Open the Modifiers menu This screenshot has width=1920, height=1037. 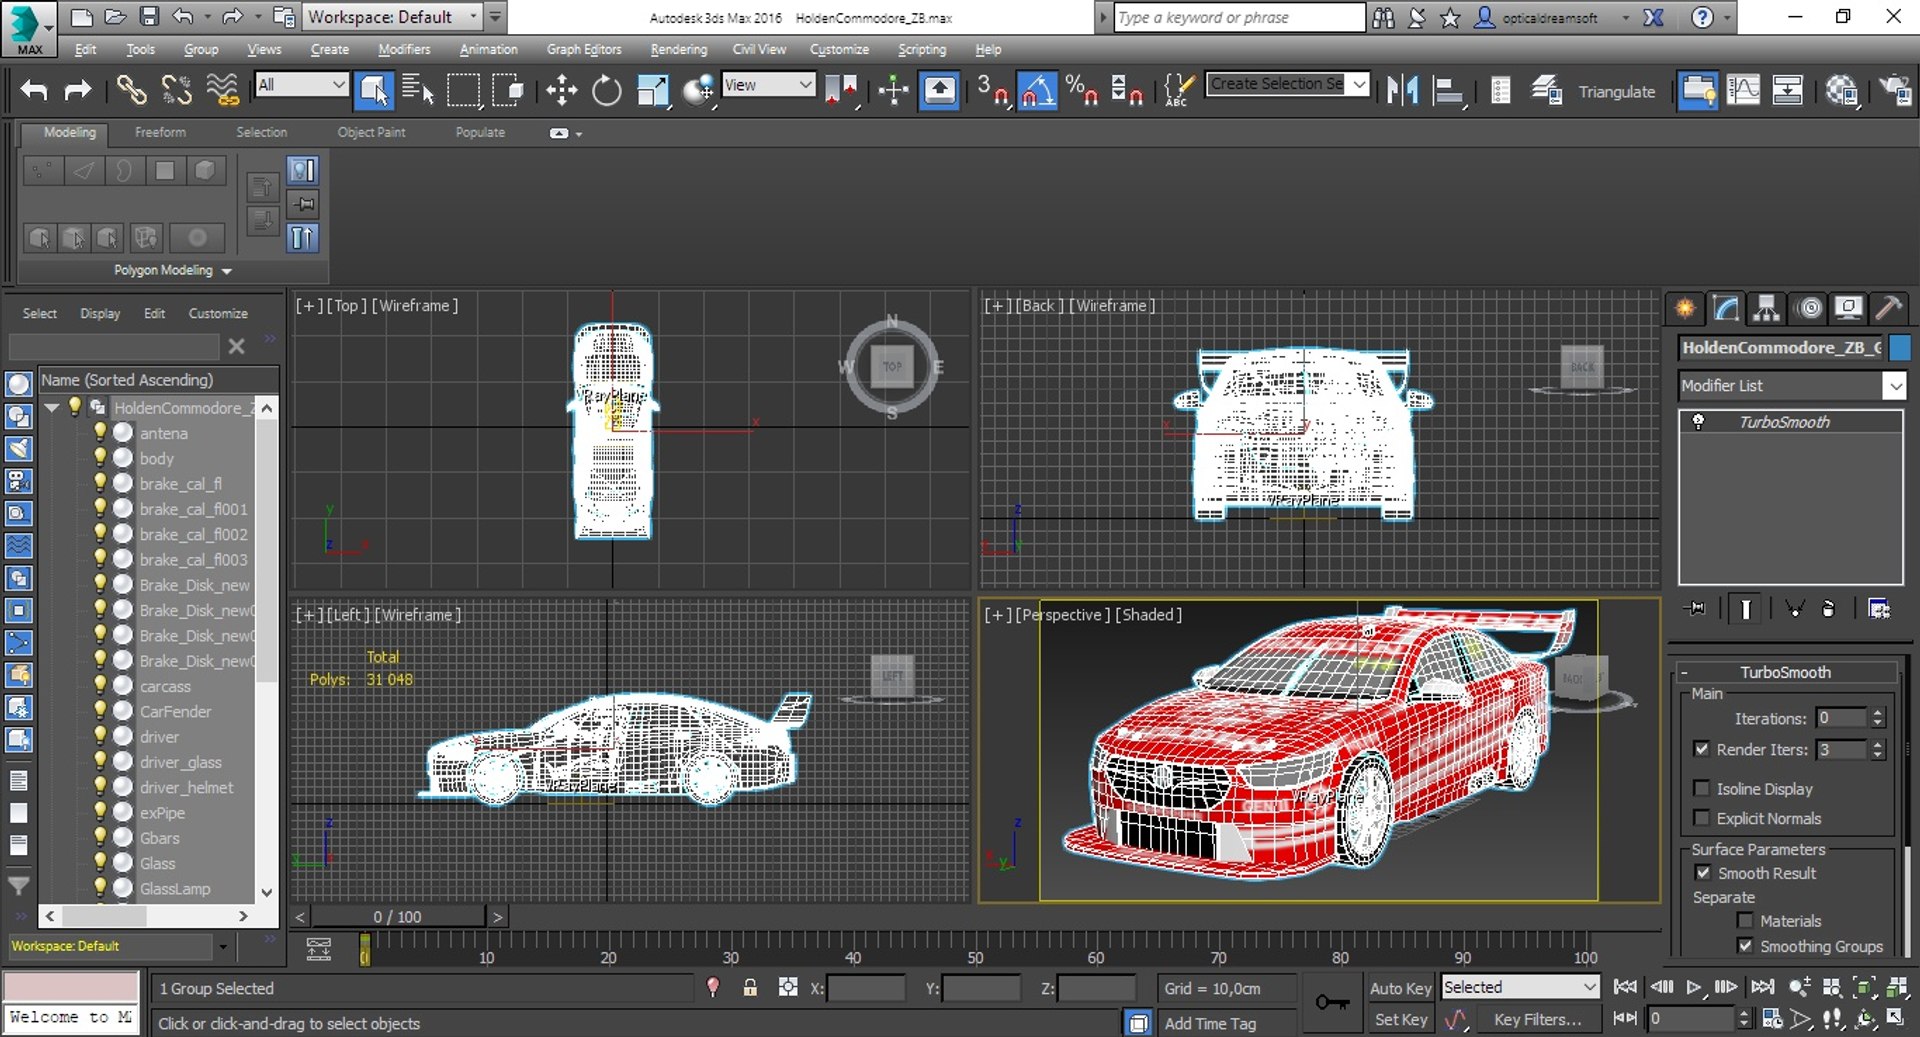click(x=404, y=49)
